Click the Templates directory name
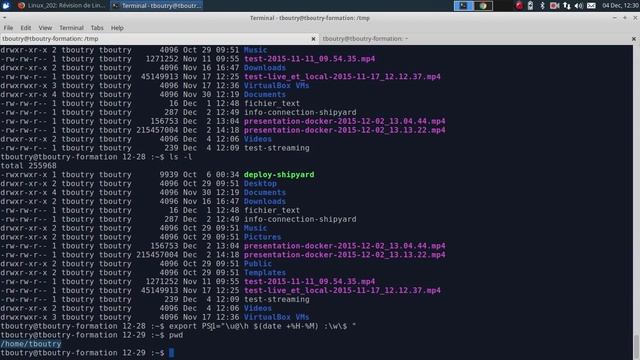 click(265, 273)
